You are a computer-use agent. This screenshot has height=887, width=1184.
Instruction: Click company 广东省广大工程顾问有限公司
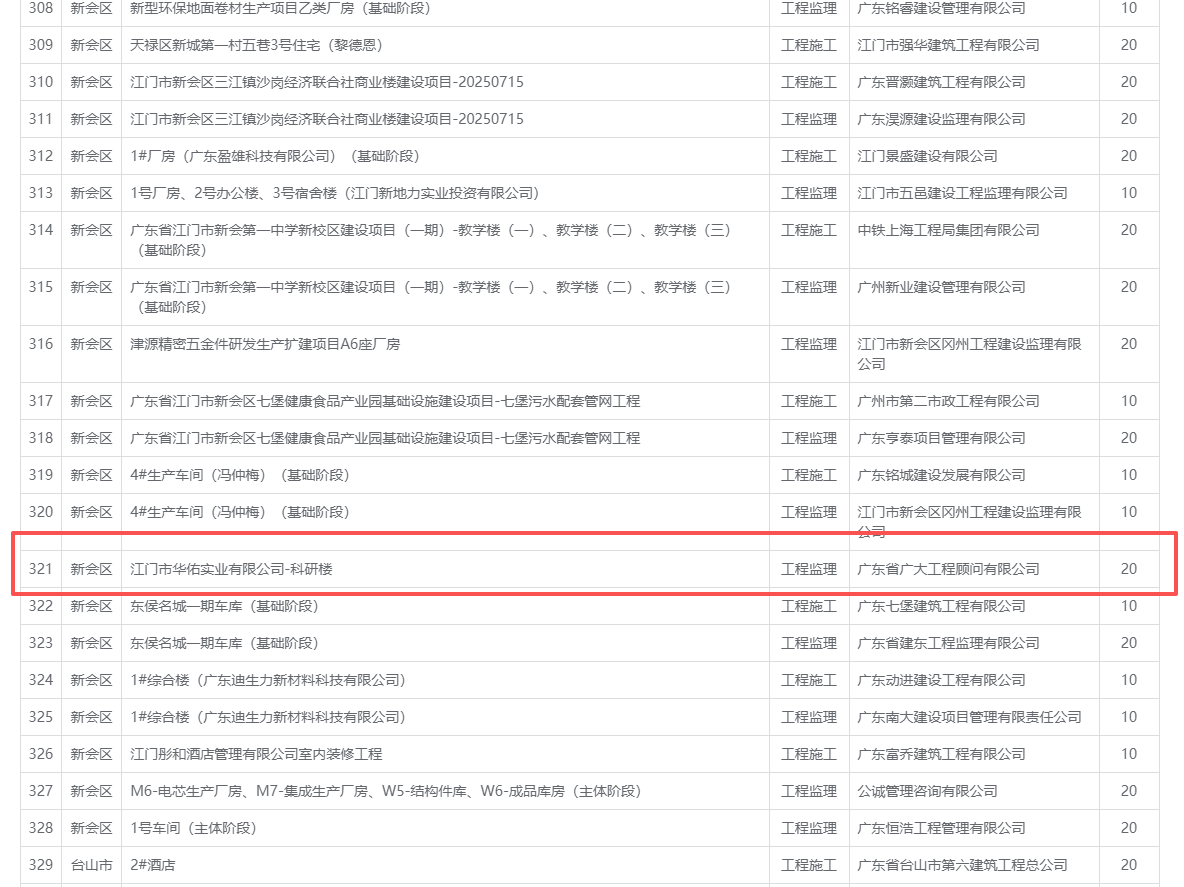948,569
